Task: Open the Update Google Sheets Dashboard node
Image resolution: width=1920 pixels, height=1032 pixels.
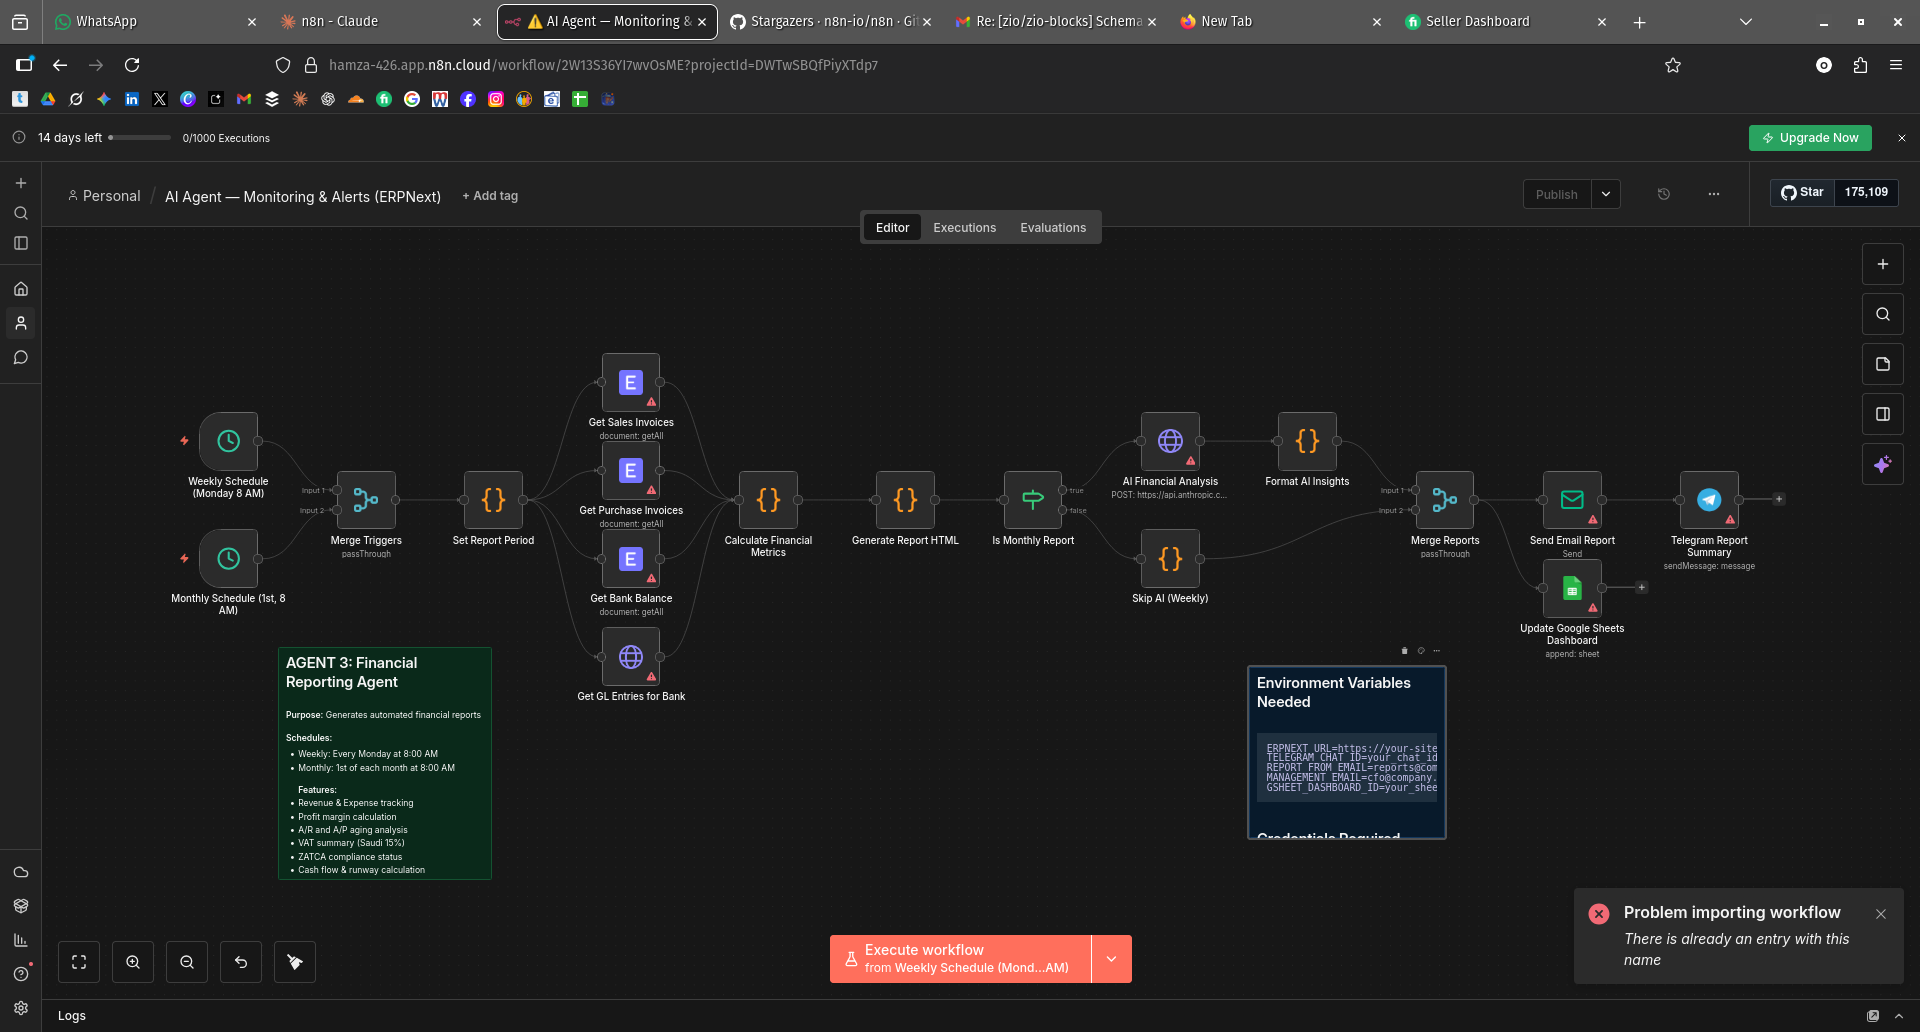Action: (1572, 589)
